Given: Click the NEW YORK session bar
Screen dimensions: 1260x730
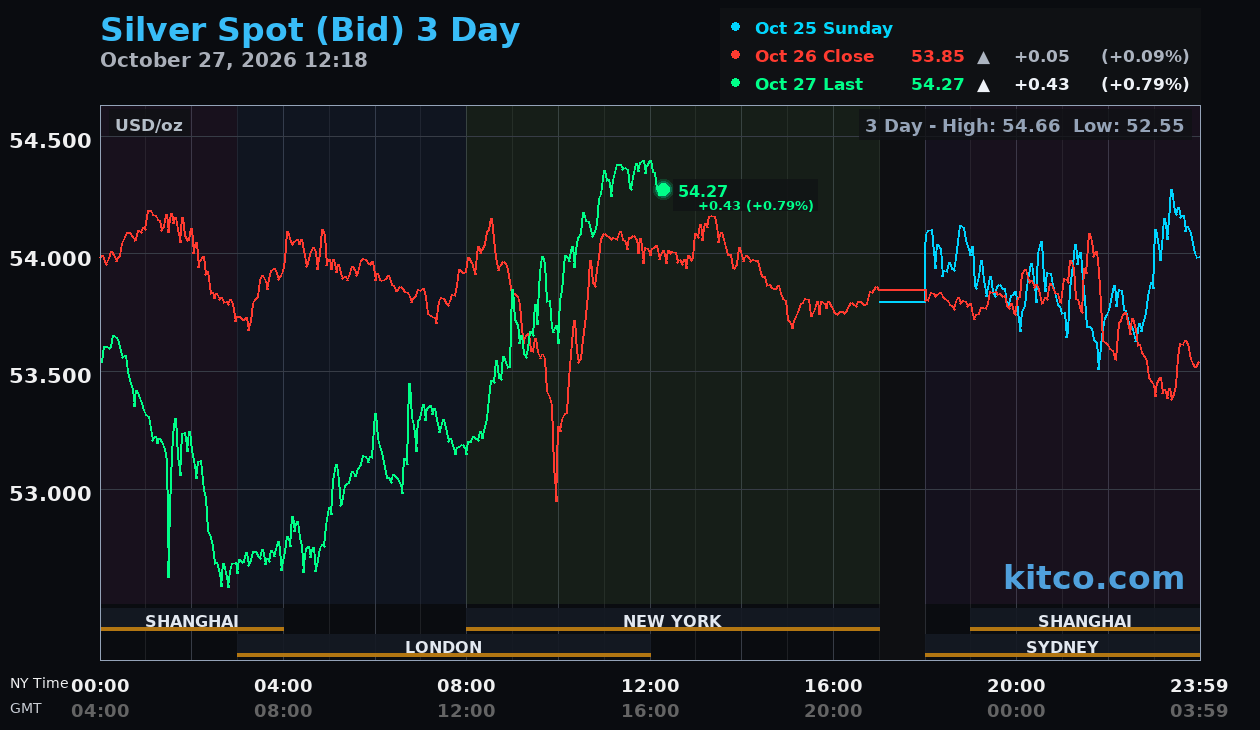Looking at the screenshot, I should point(672,620).
